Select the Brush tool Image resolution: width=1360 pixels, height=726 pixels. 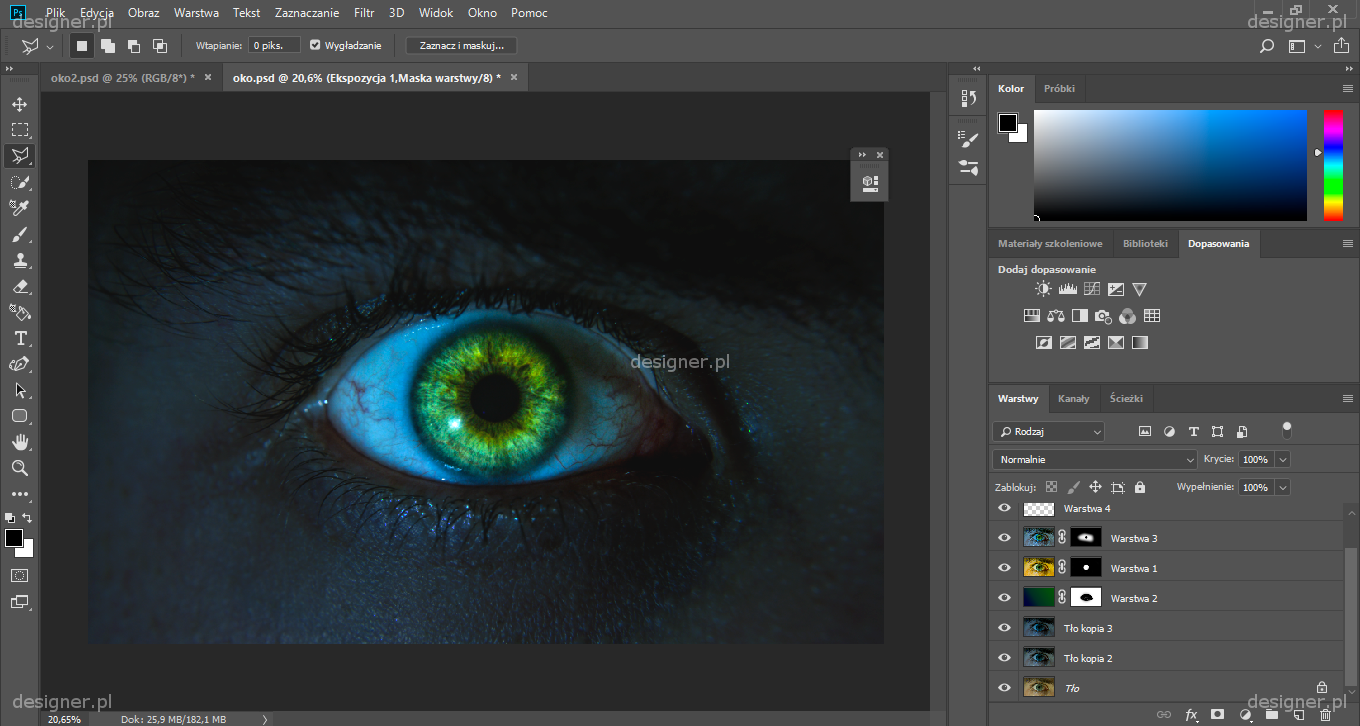click(x=19, y=235)
